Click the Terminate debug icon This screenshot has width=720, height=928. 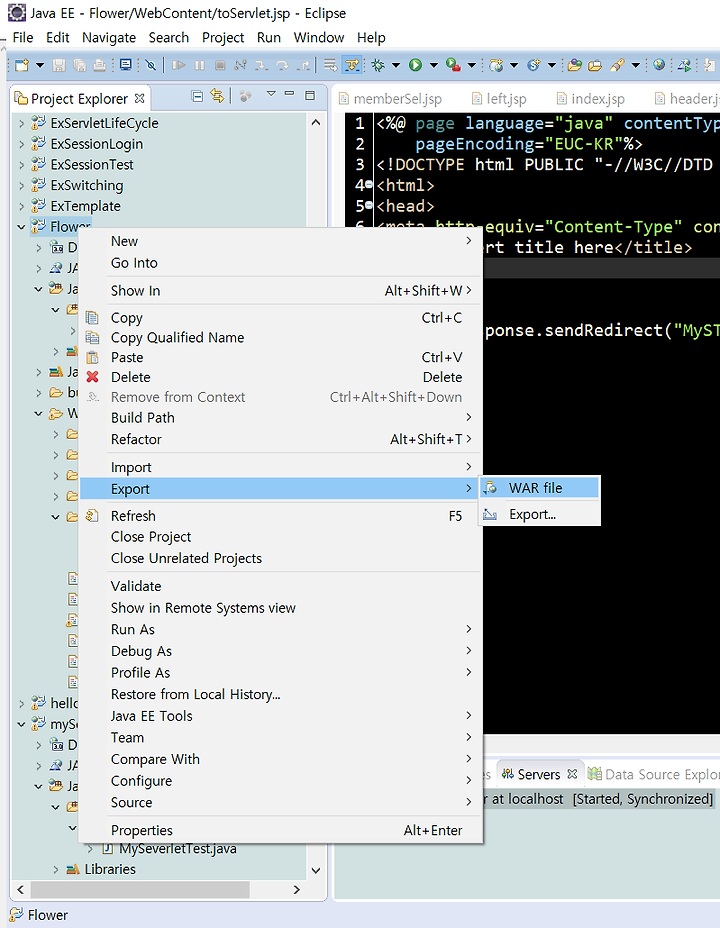coord(220,65)
